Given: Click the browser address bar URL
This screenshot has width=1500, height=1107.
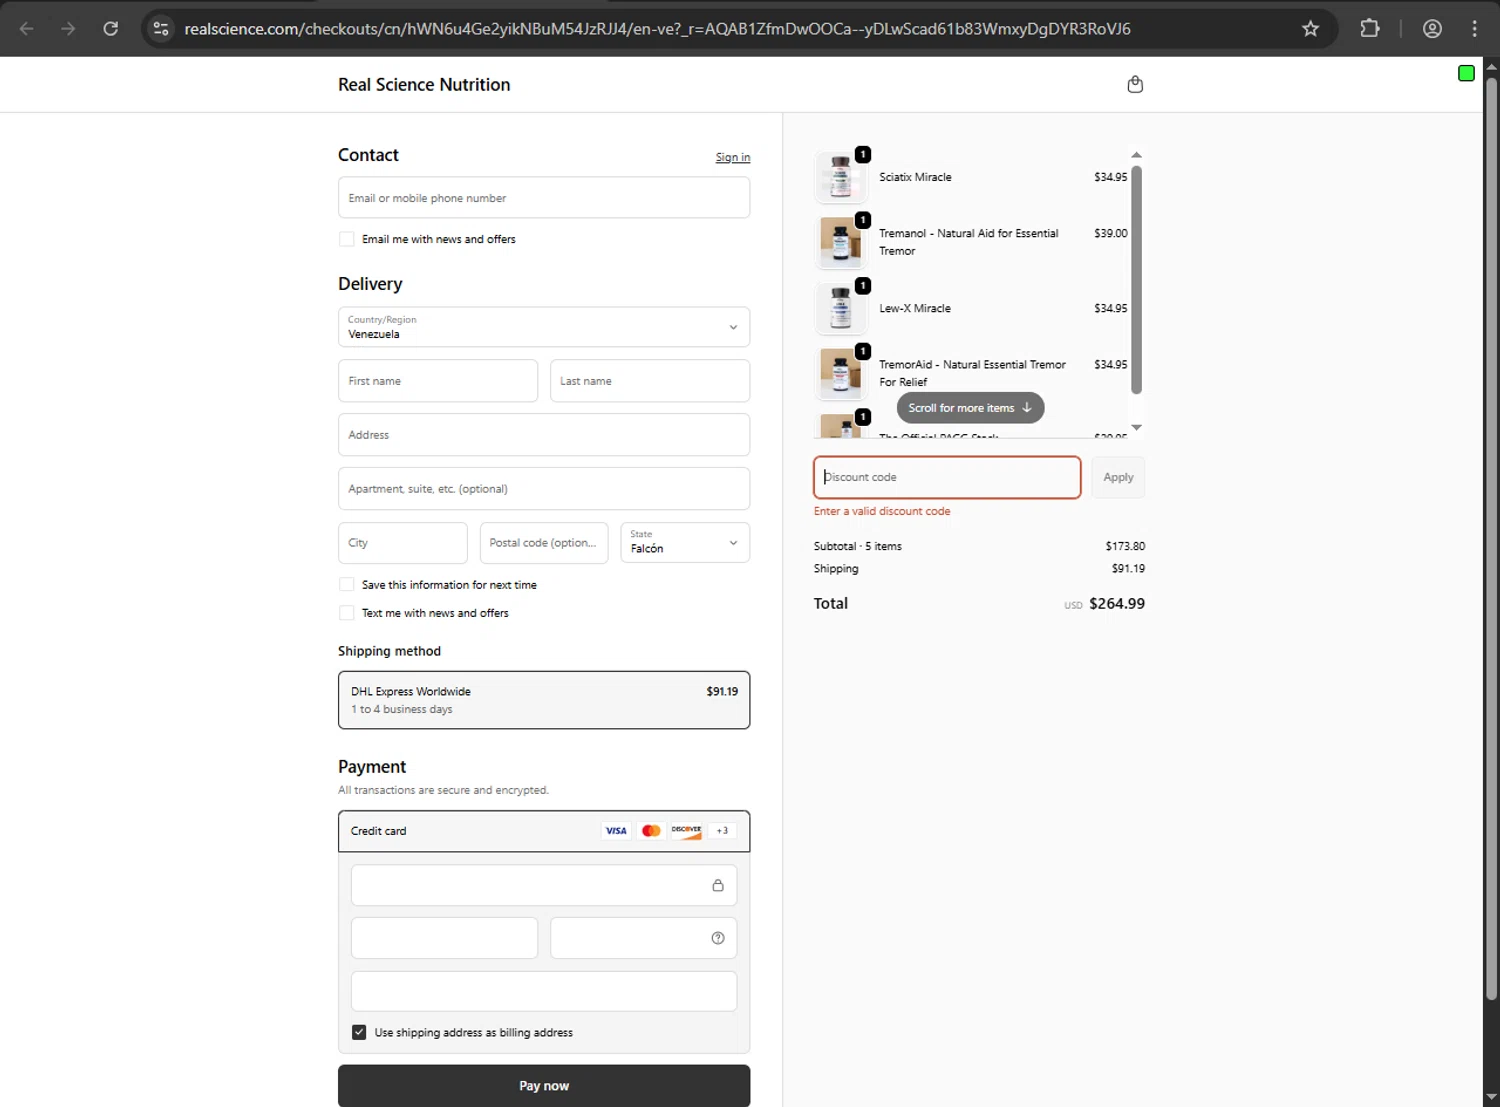Looking at the screenshot, I should [657, 29].
